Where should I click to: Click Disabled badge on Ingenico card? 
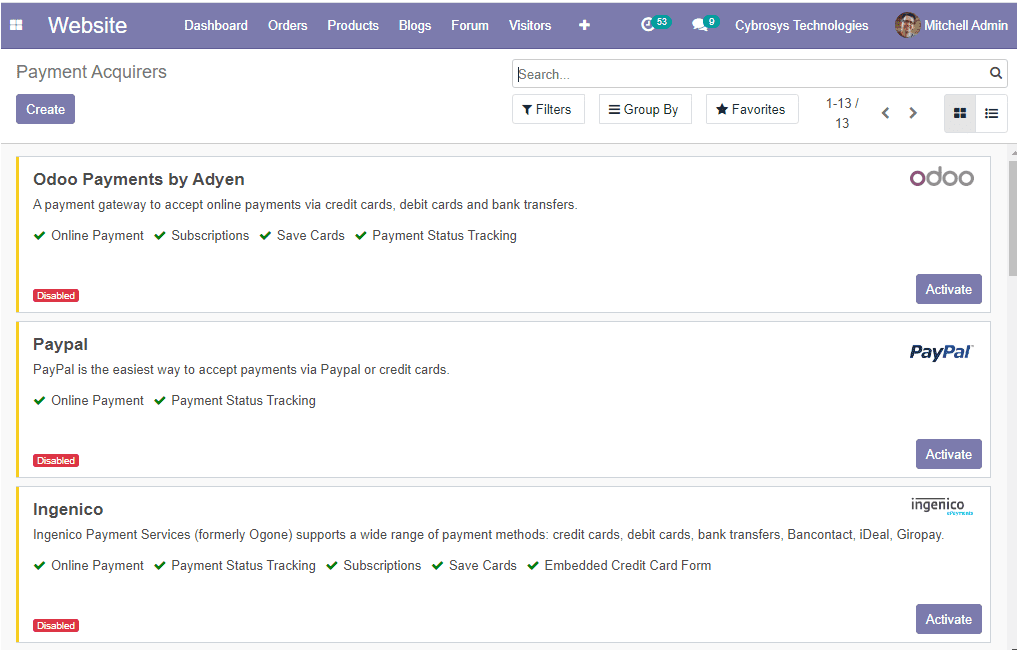tap(56, 625)
